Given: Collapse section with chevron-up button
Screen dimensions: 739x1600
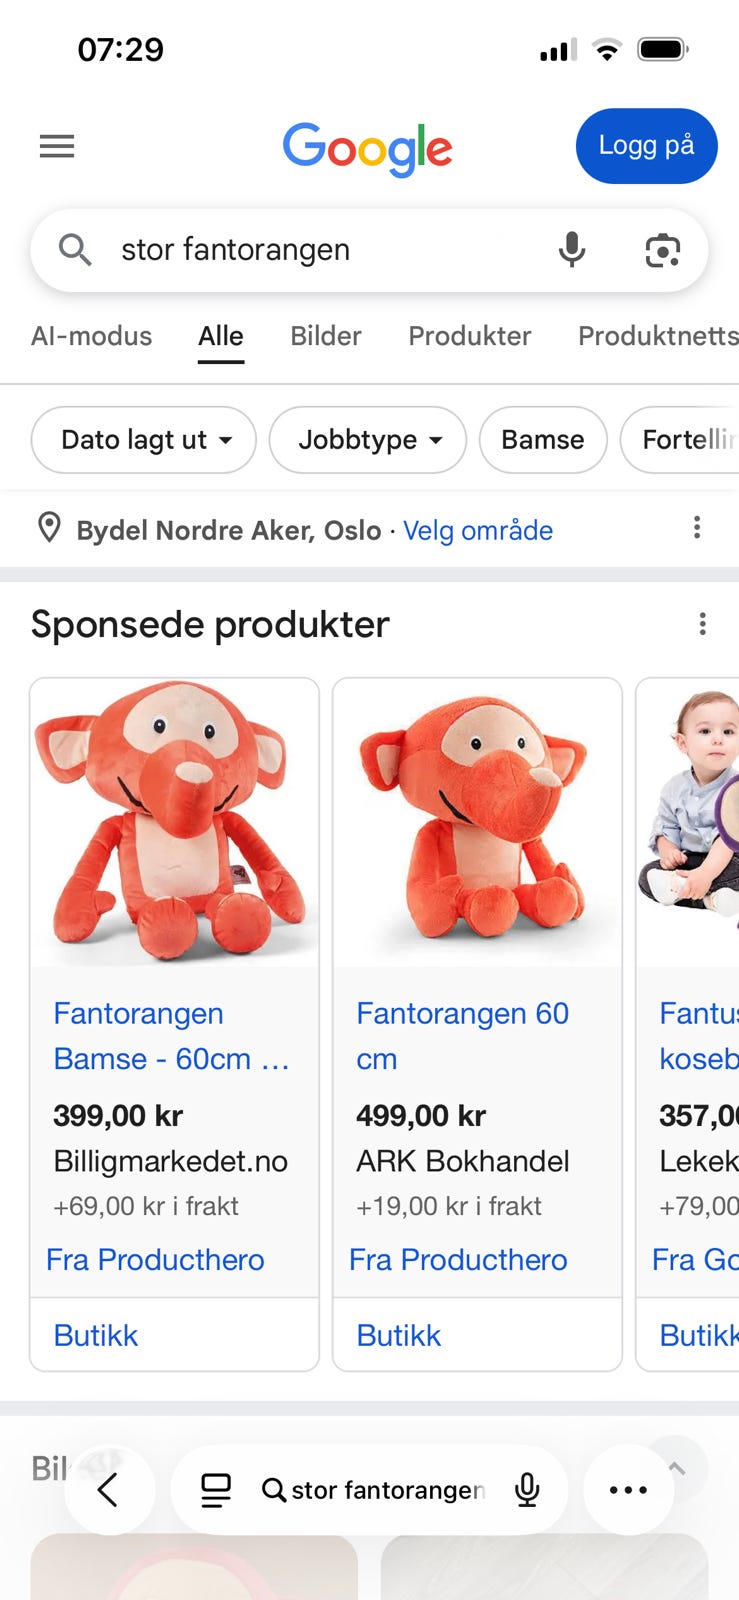Looking at the screenshot, I should pos(677,1468).
